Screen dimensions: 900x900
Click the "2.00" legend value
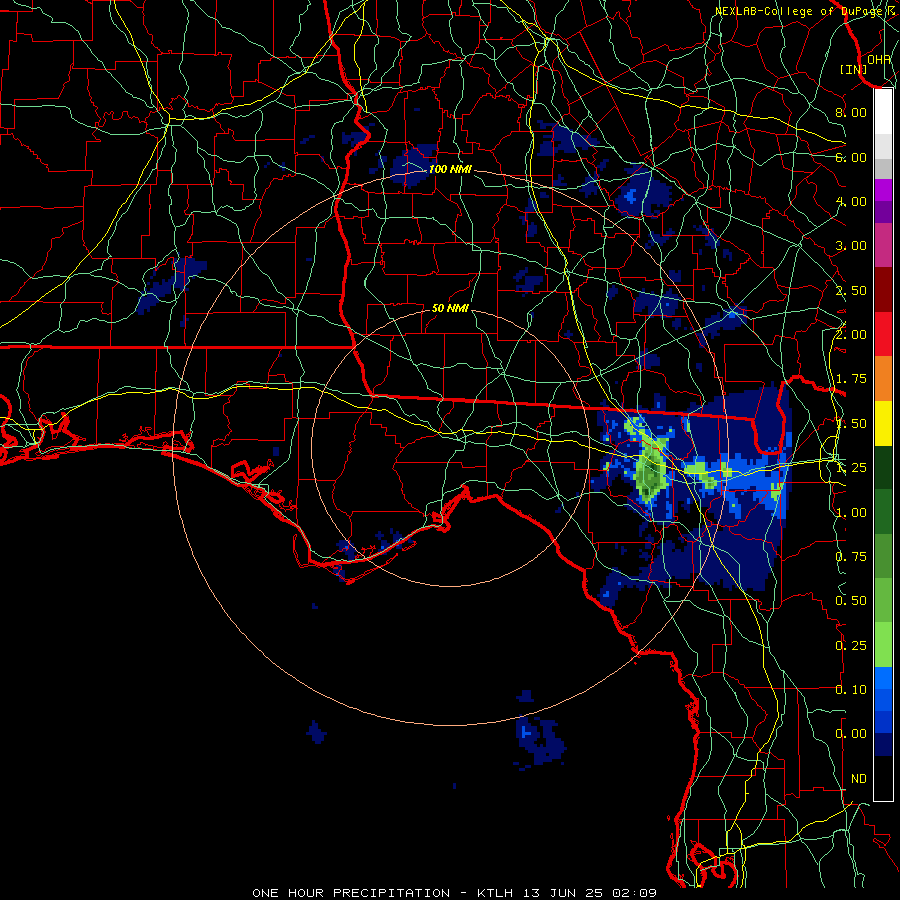851,335
